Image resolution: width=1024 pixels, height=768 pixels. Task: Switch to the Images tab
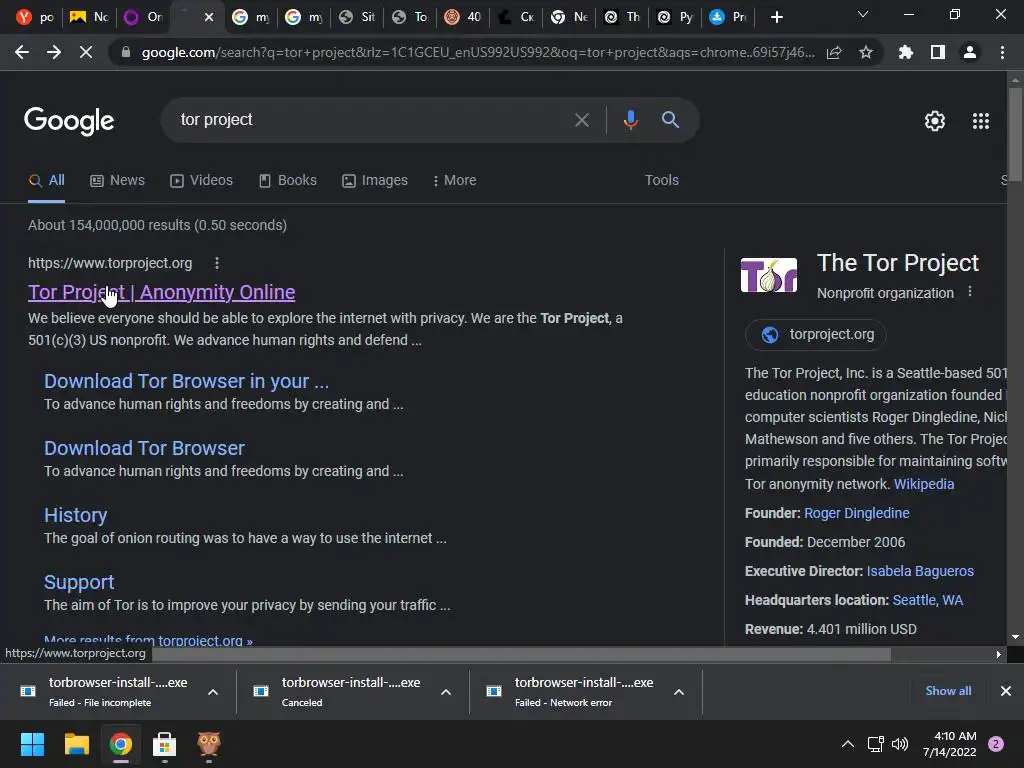click(375, 180)
